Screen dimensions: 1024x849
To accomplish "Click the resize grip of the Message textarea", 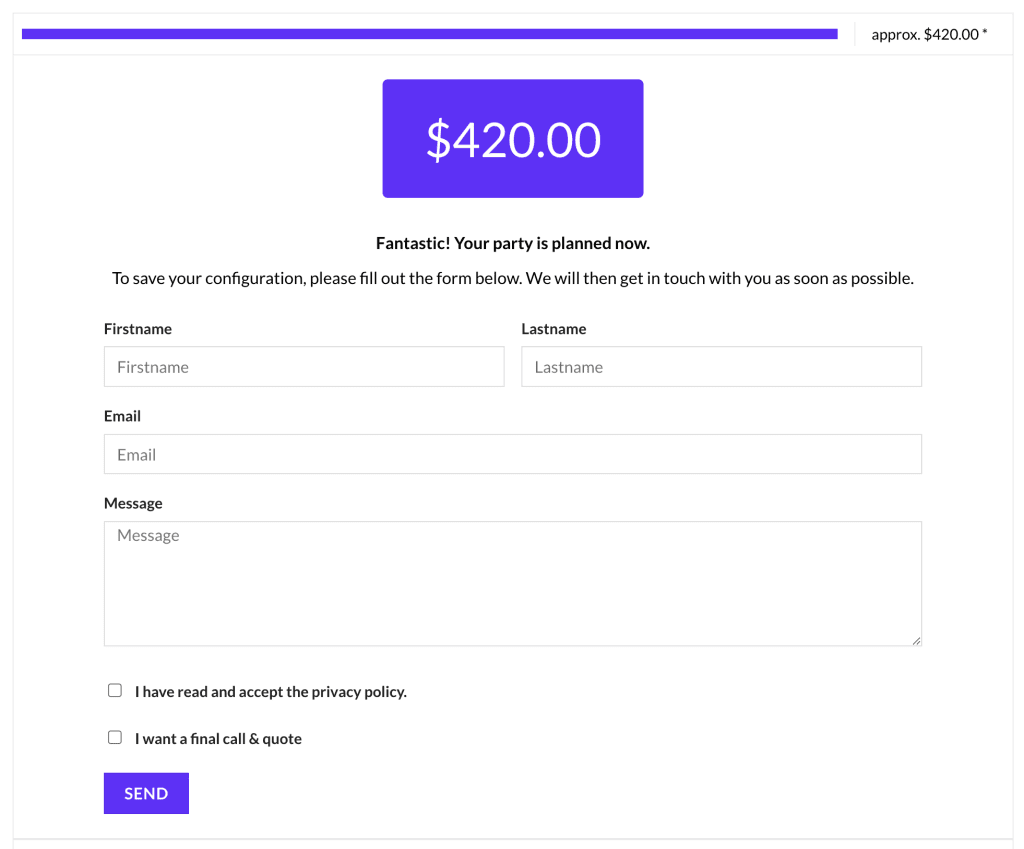I will pyautogui.click(x=916, y=640).
